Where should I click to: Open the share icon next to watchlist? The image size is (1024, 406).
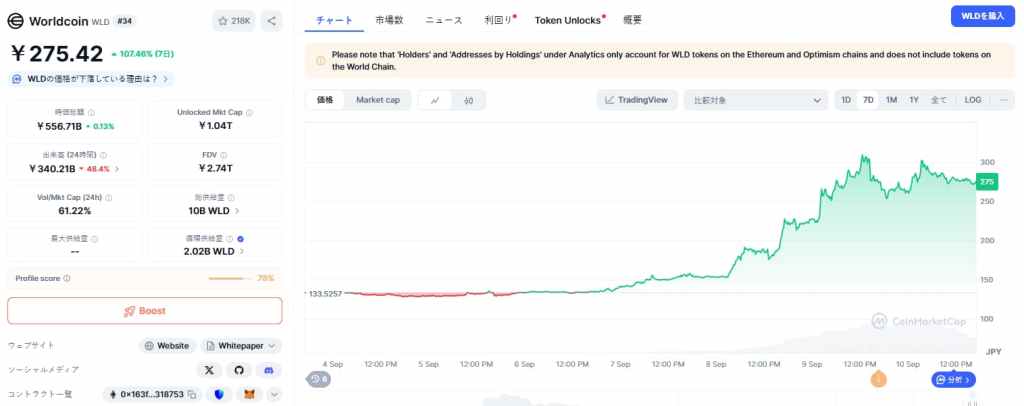[272, 21]
